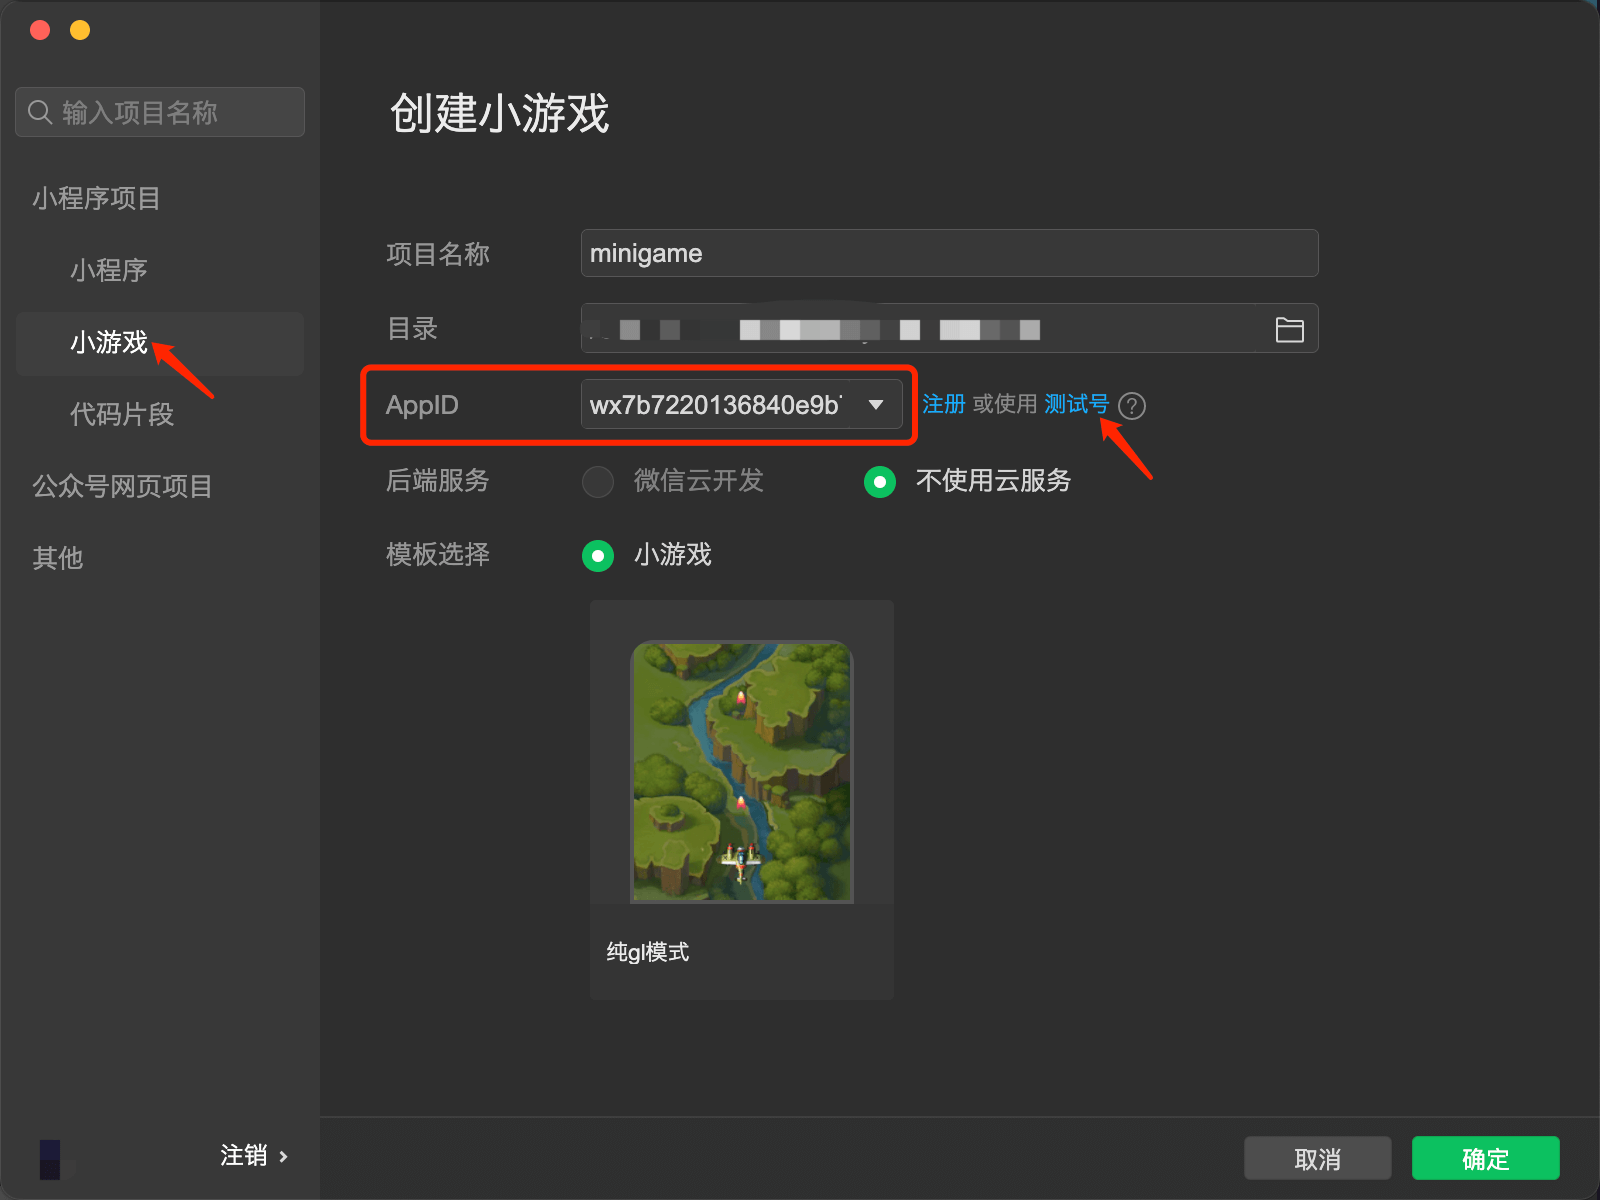
Task: Click the 测试号 link
Action: click(1076, 404)
